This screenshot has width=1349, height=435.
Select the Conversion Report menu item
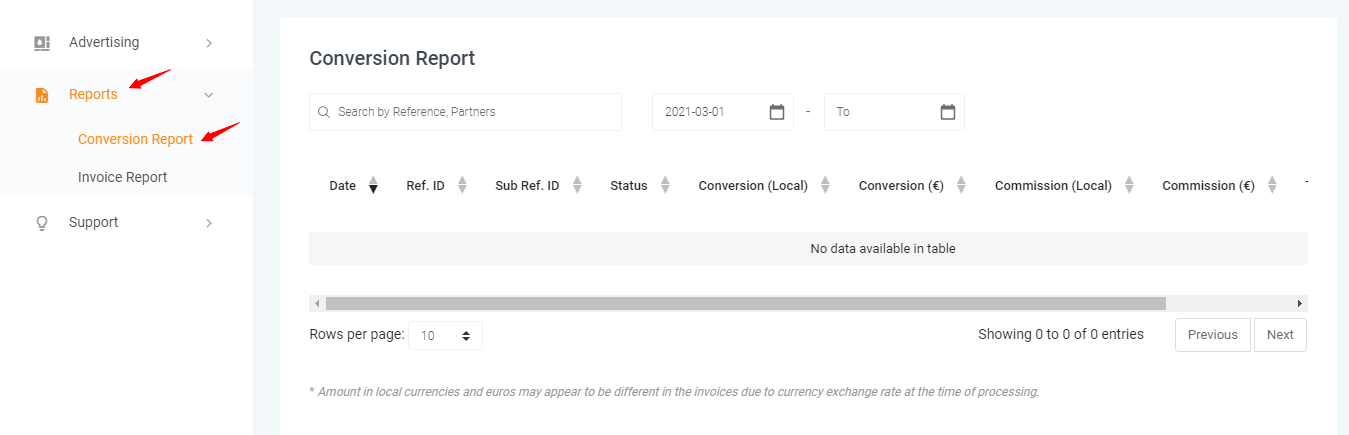click(x=135, y=139)
